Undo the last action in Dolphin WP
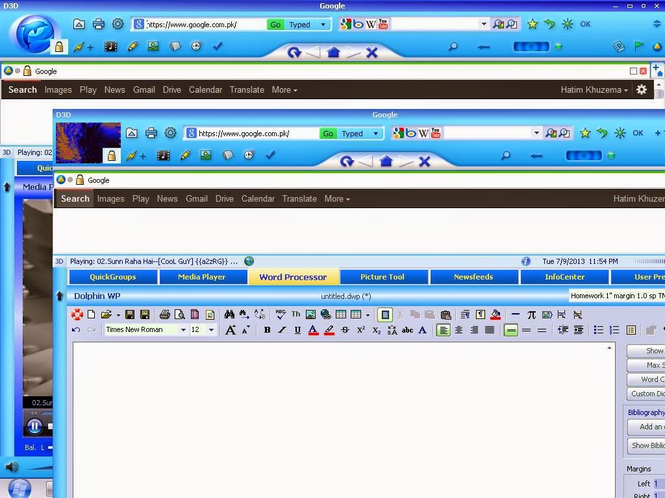Screen dimensions: 665x498 click(x=76, y=330)
